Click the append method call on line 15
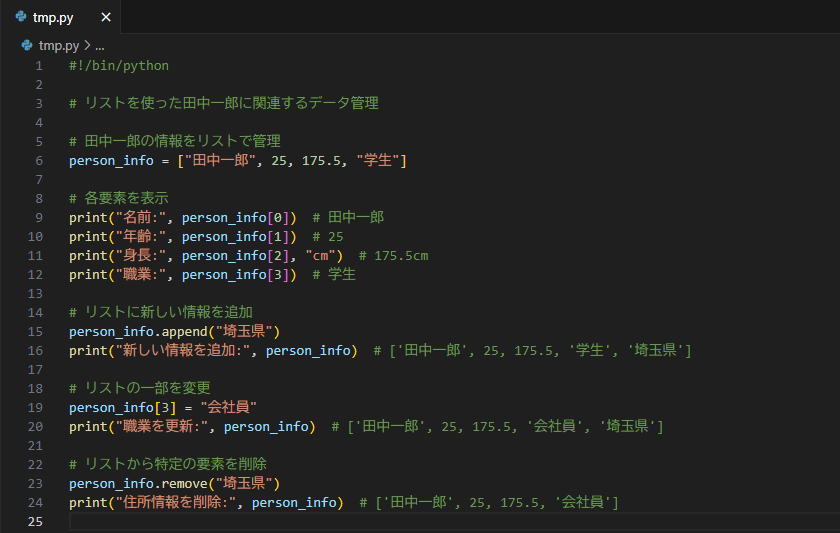840x533 pixels. tap(184, 332)
